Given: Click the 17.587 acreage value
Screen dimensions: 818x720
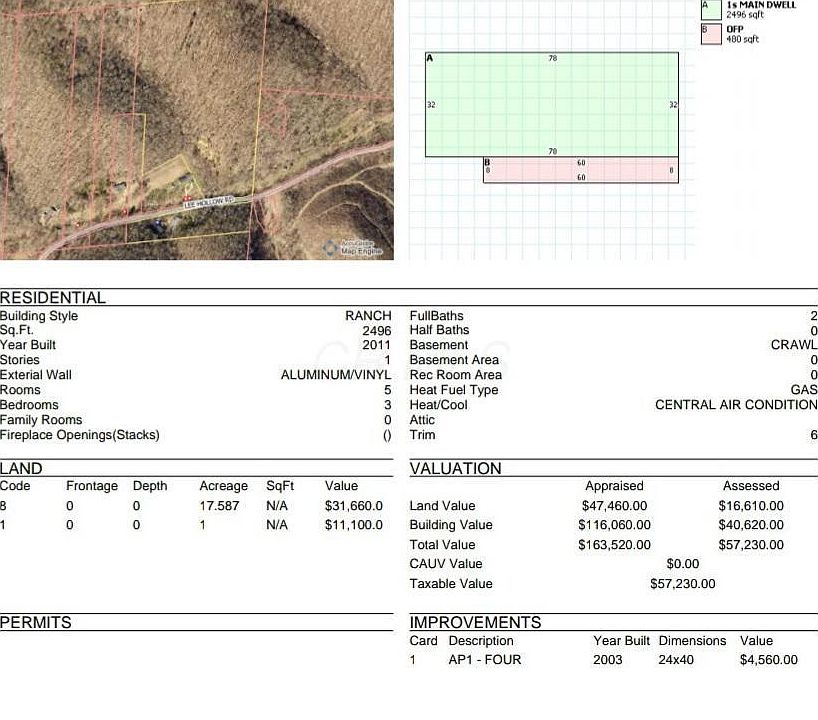Looking at the screenshot, I should click(219, 506).
